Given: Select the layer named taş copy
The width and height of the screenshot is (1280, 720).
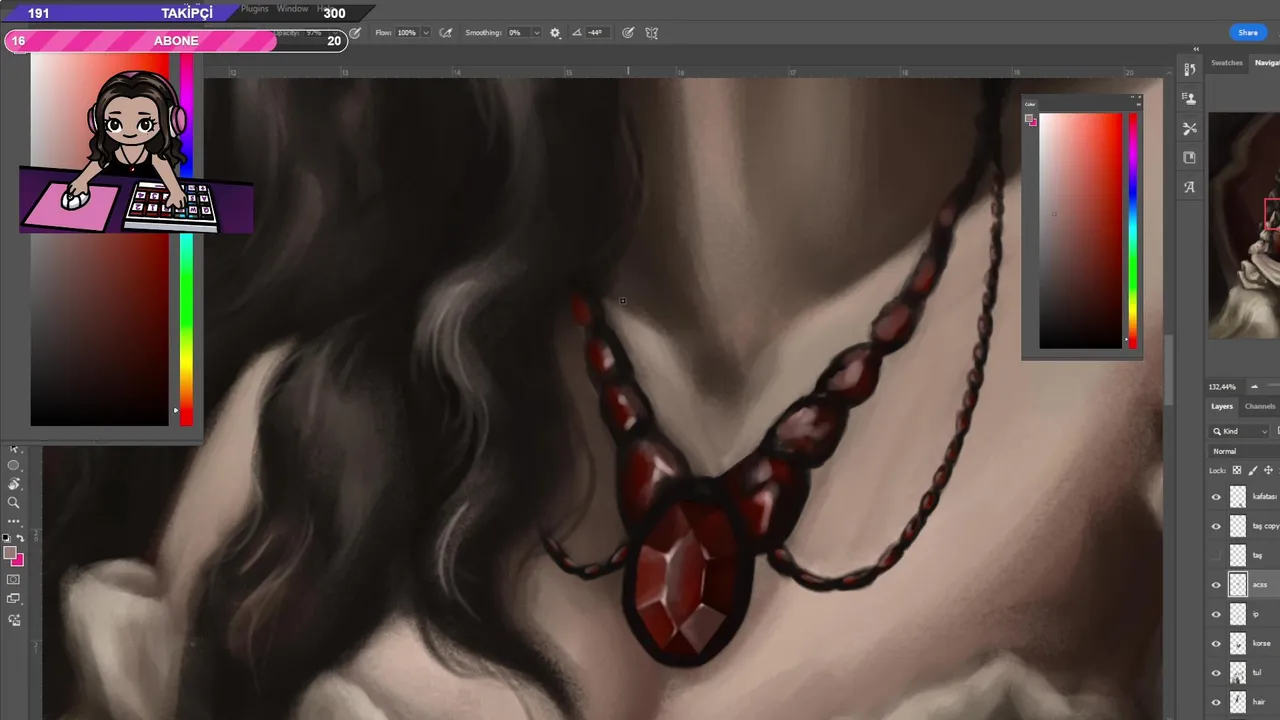Looking at the screenshot, I should point(1266,526).
